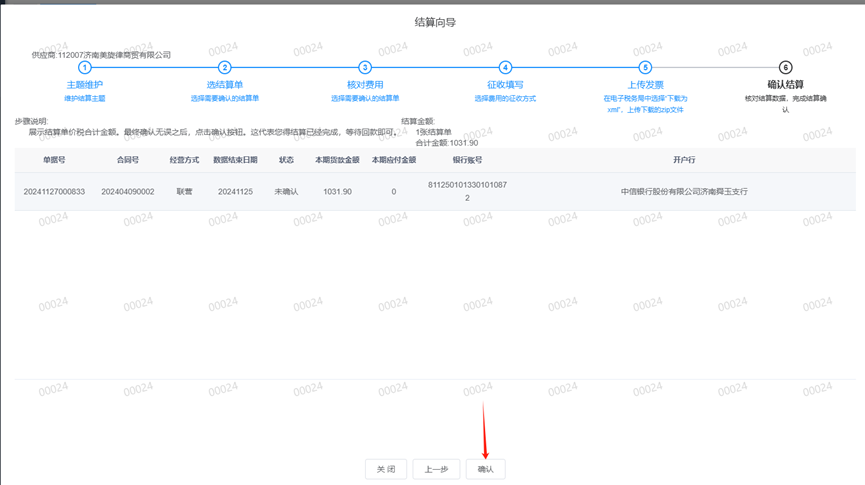Click the 确认 button
865x485 pixels.
coord(485,469)
